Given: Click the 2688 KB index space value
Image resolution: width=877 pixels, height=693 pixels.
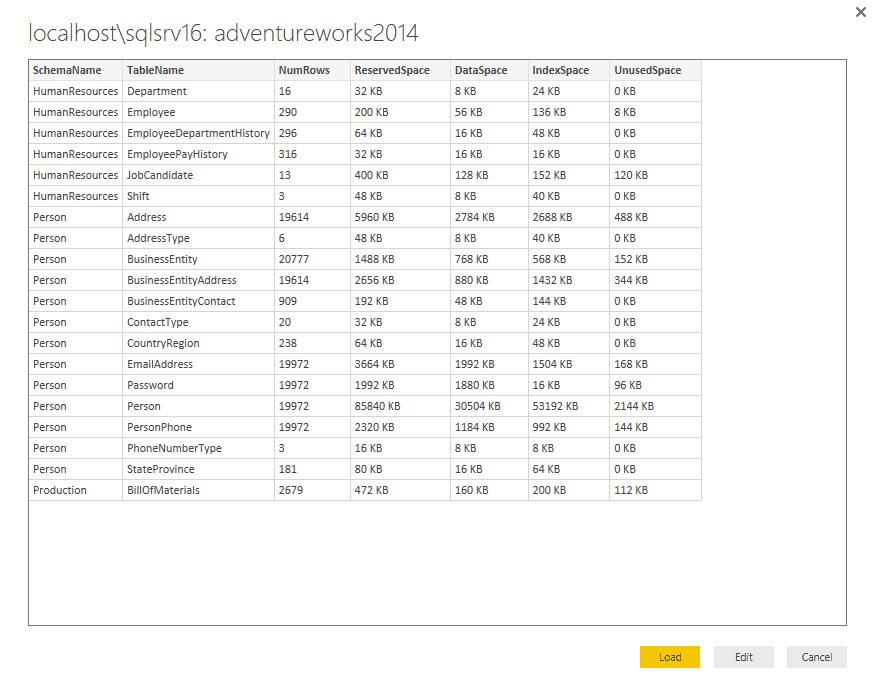Looking at the screenshot, I should coord(569,217).
